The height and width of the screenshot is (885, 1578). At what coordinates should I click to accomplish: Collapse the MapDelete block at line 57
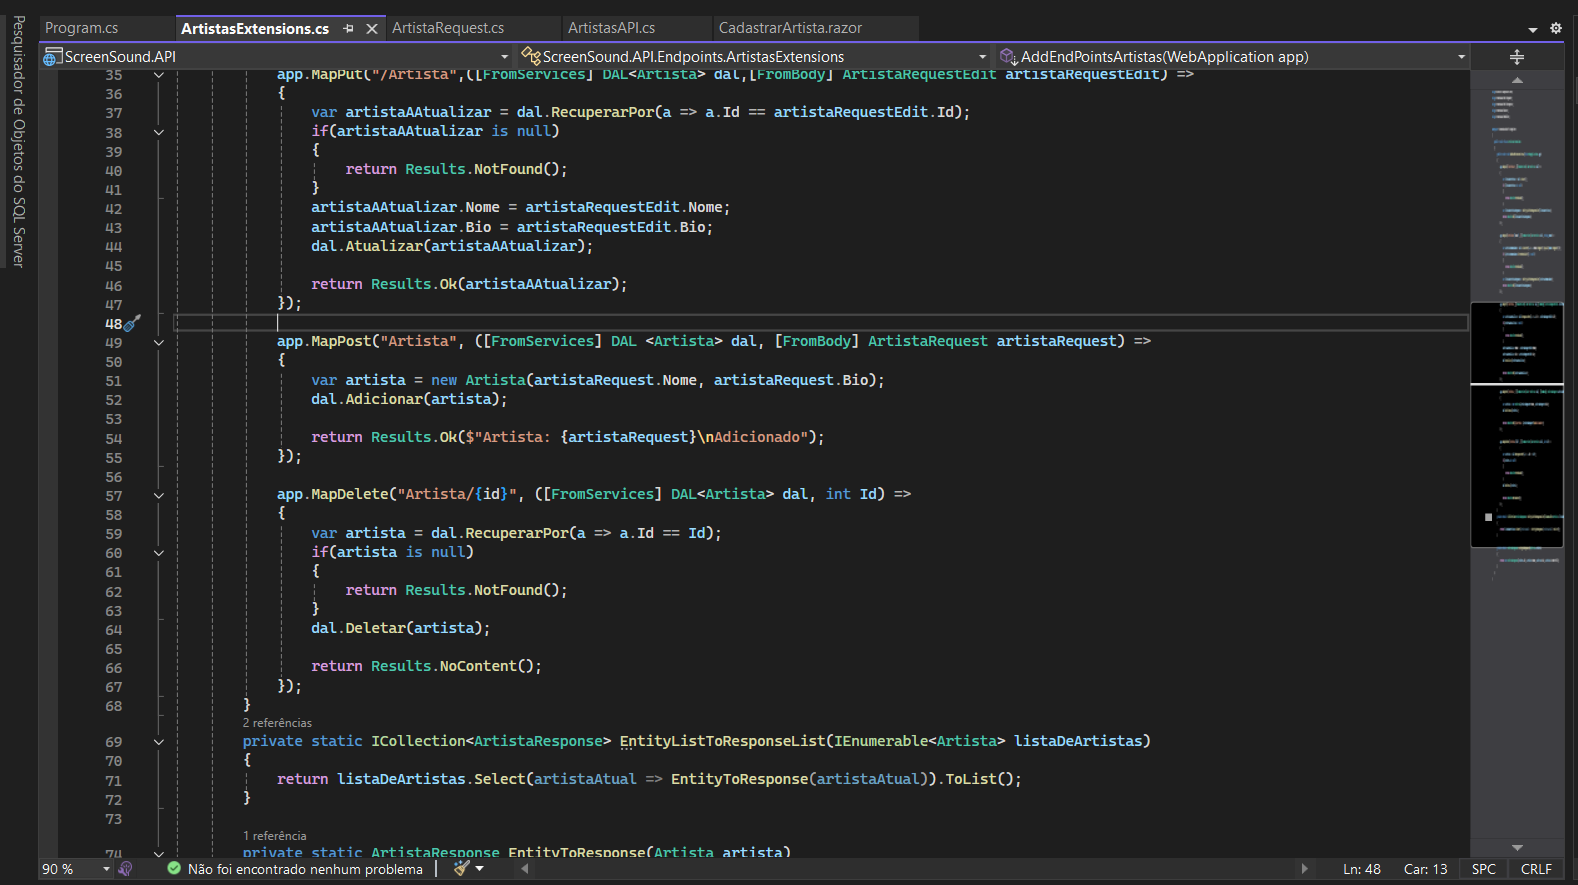(x=159, y=495)
